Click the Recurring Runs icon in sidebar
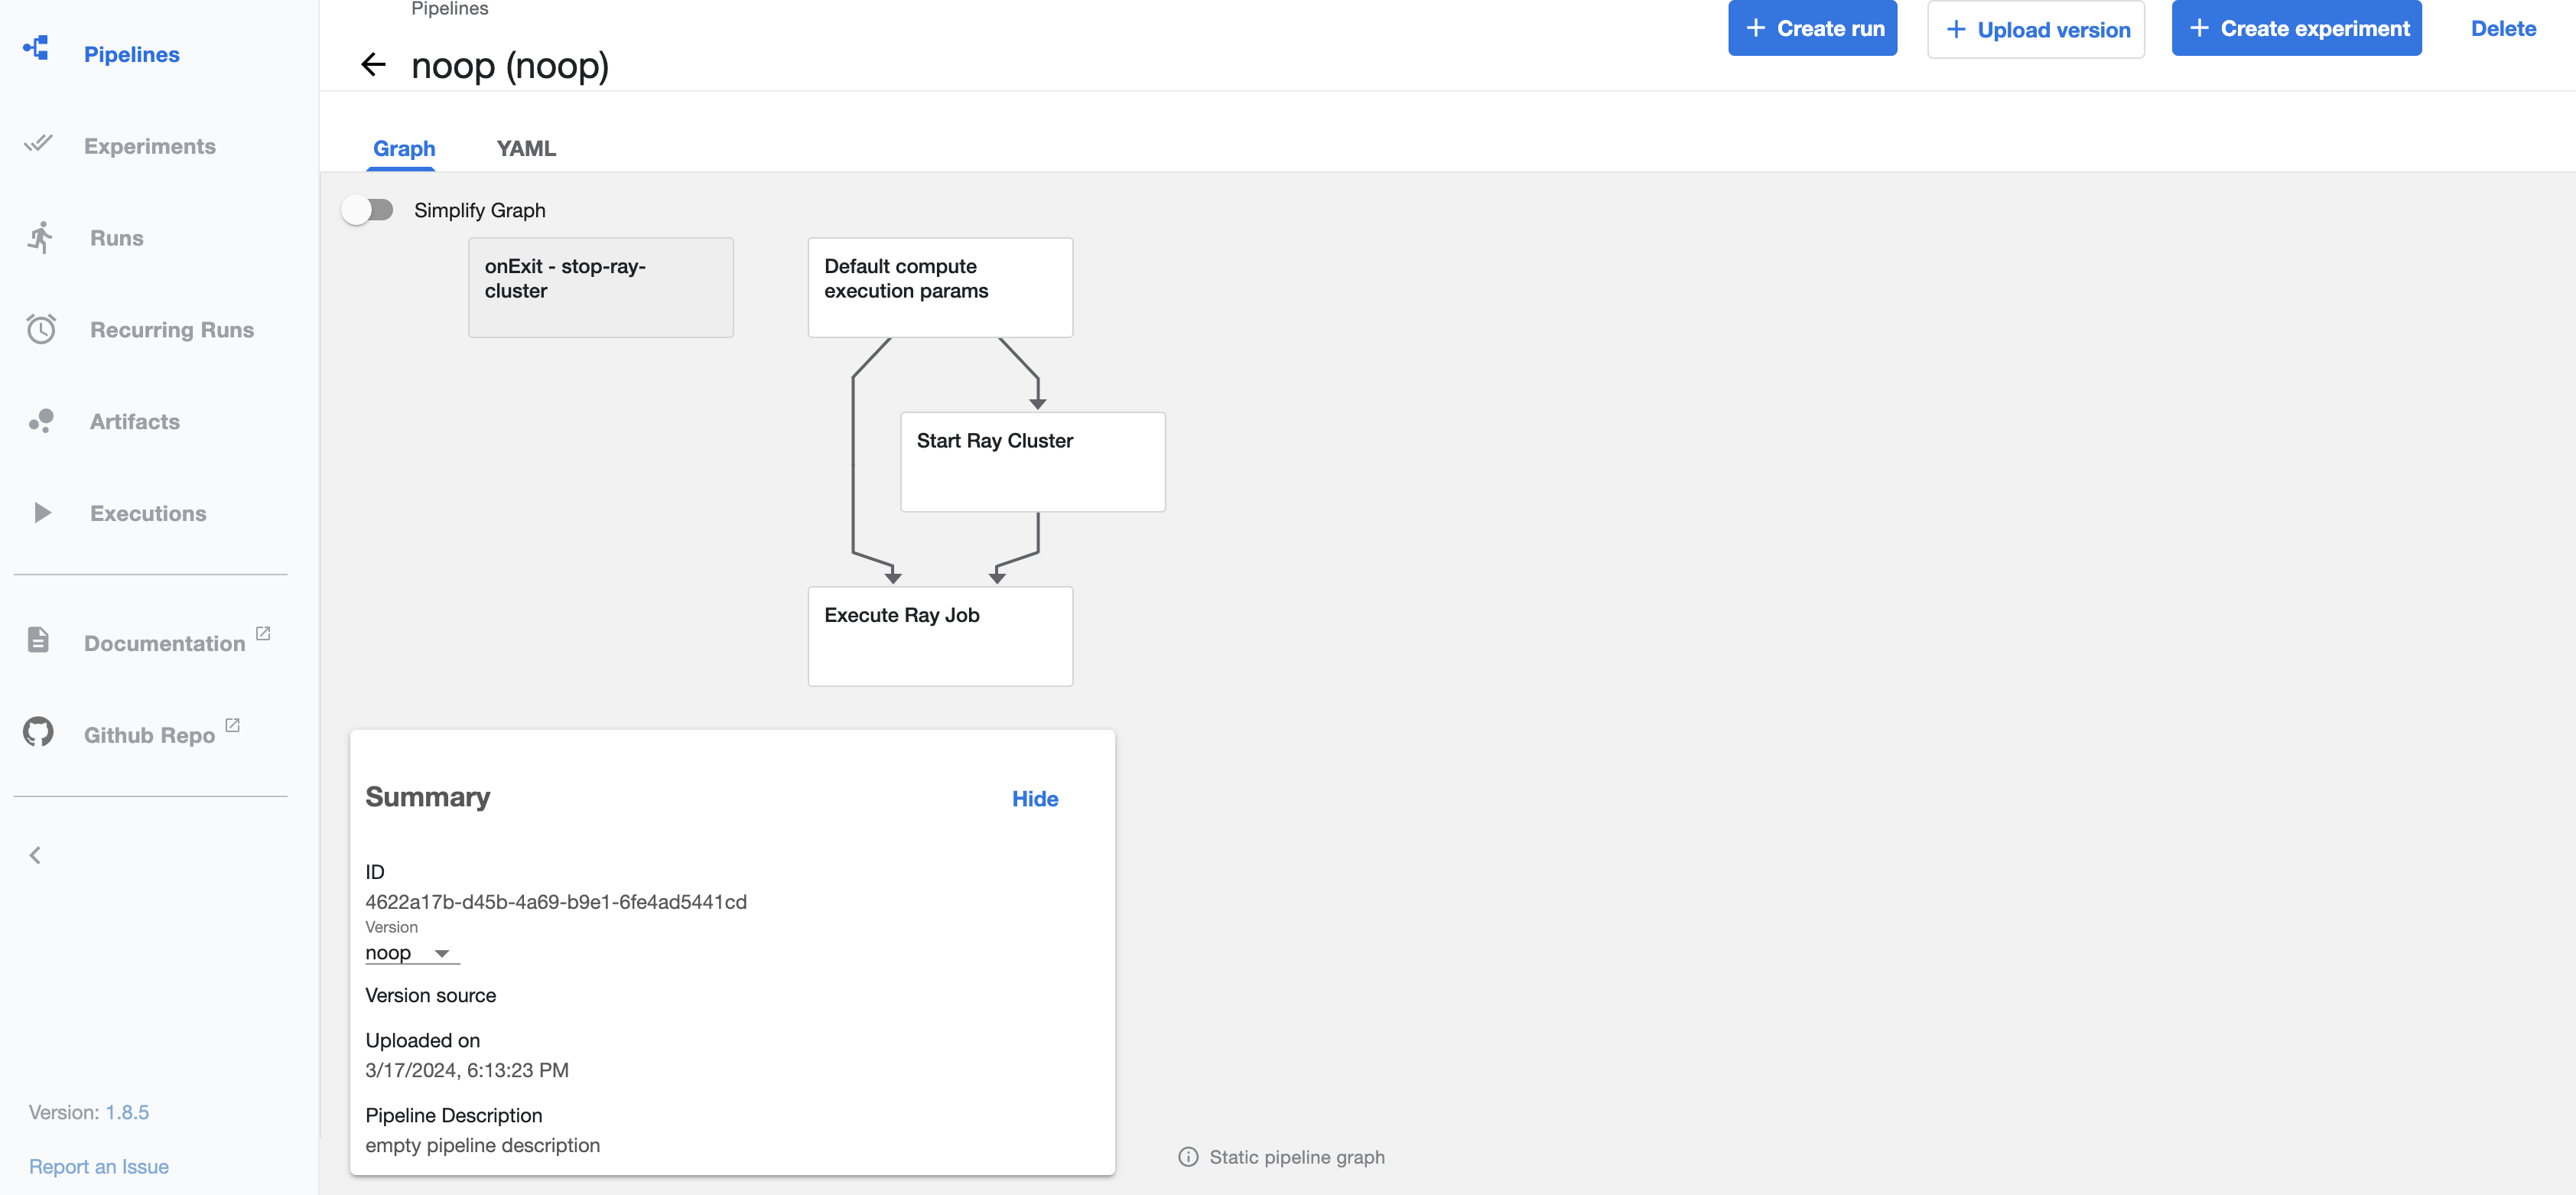This screenshot has width=2576, height=1195. pyautogui.click(x=43, y=329)
